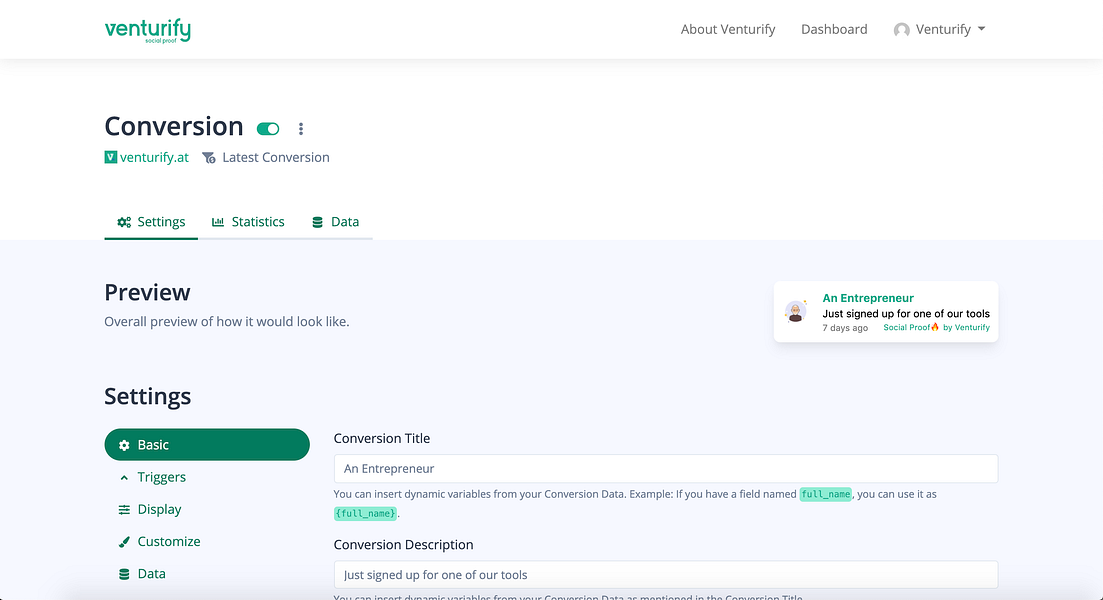Go to the Dashboard
The width and height of the screenshot is (1103, 600).
834,29
